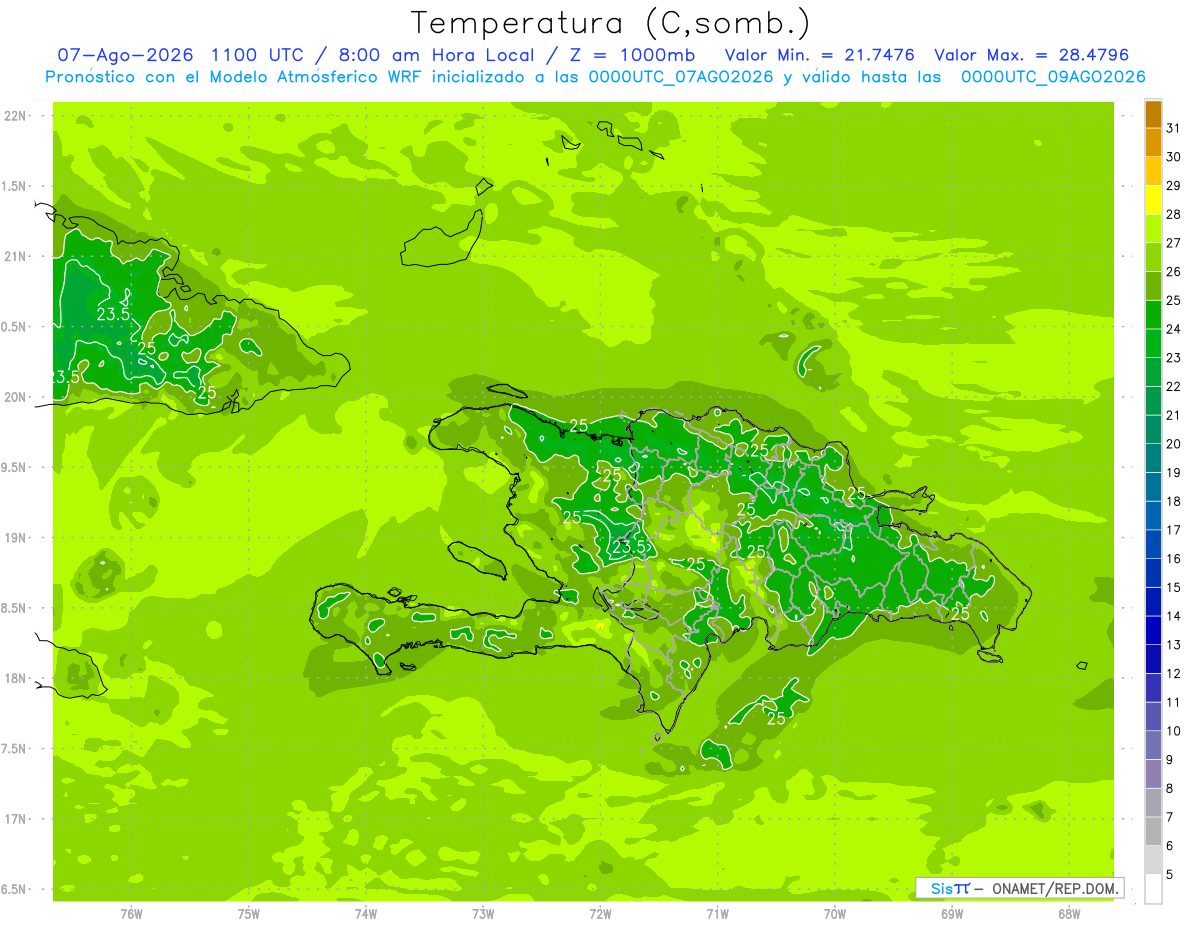1200x927 pixels.
Task: Click the 7.5N latitude axis label
Action: [x=15, y=749]
